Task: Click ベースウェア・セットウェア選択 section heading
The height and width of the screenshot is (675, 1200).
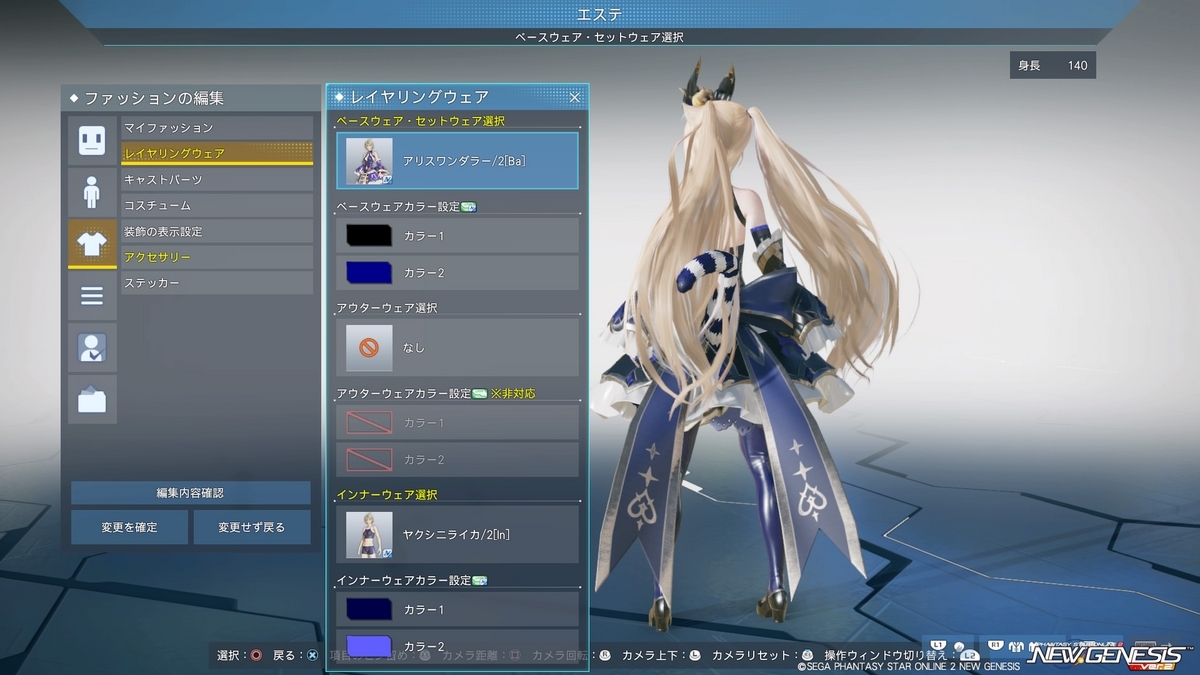Action: click(420, 121)
